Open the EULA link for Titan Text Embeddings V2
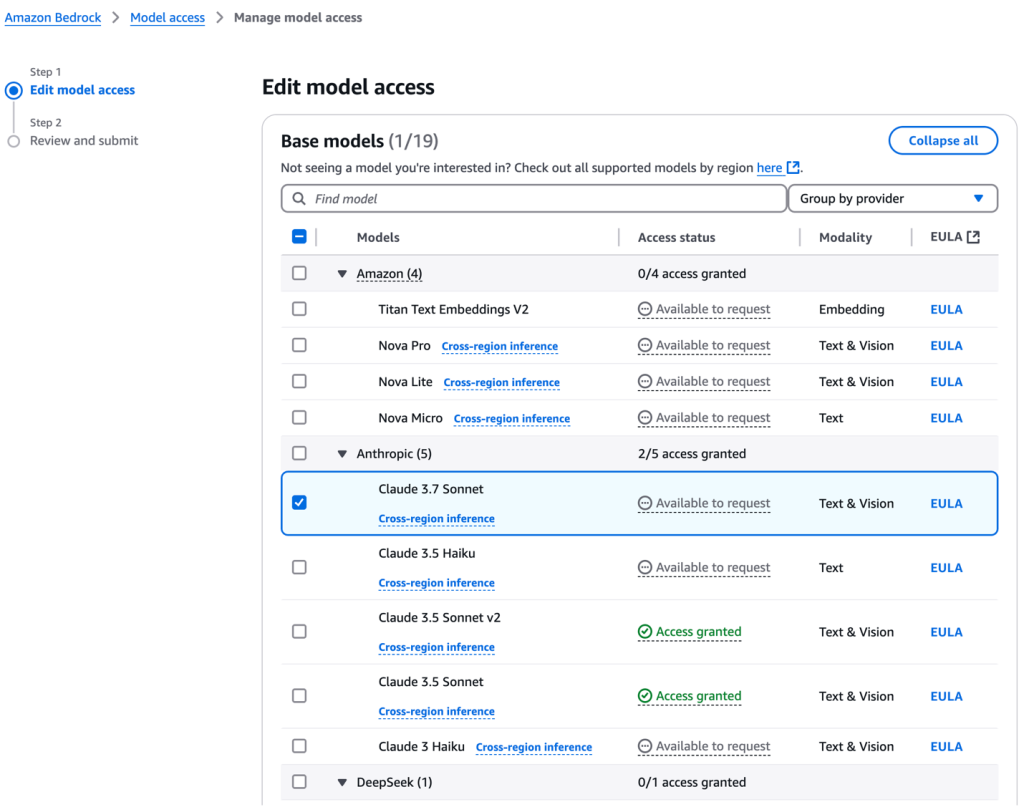 [946, 309]
